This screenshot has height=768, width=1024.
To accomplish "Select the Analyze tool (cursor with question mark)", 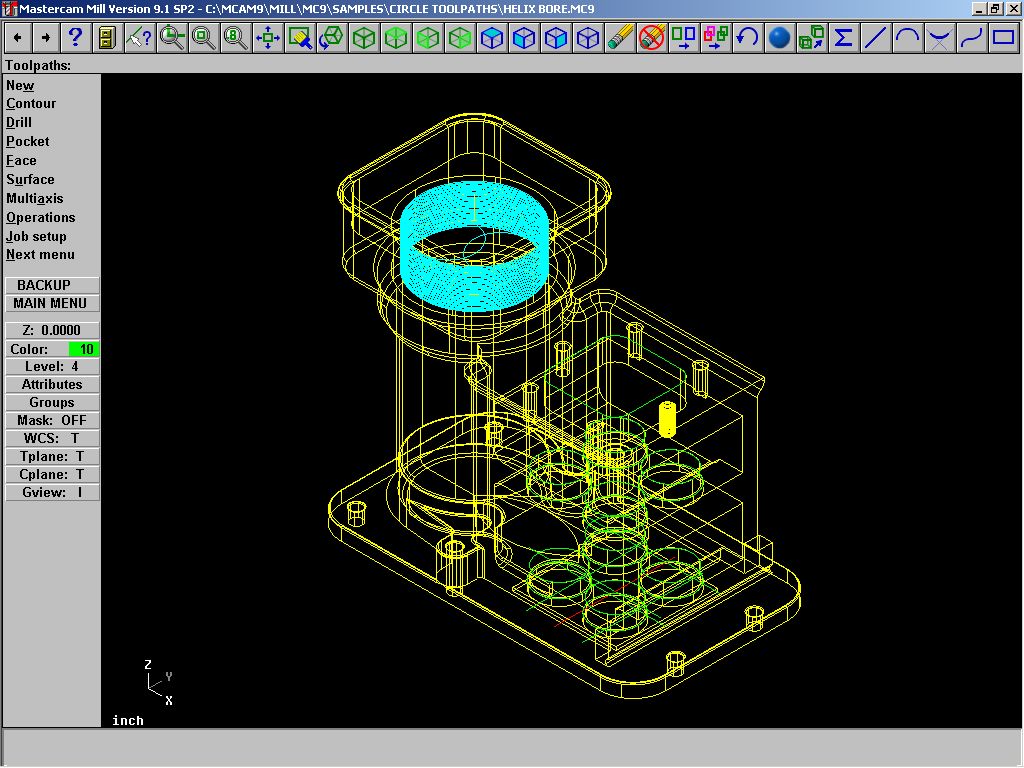I will pos(139,38).
